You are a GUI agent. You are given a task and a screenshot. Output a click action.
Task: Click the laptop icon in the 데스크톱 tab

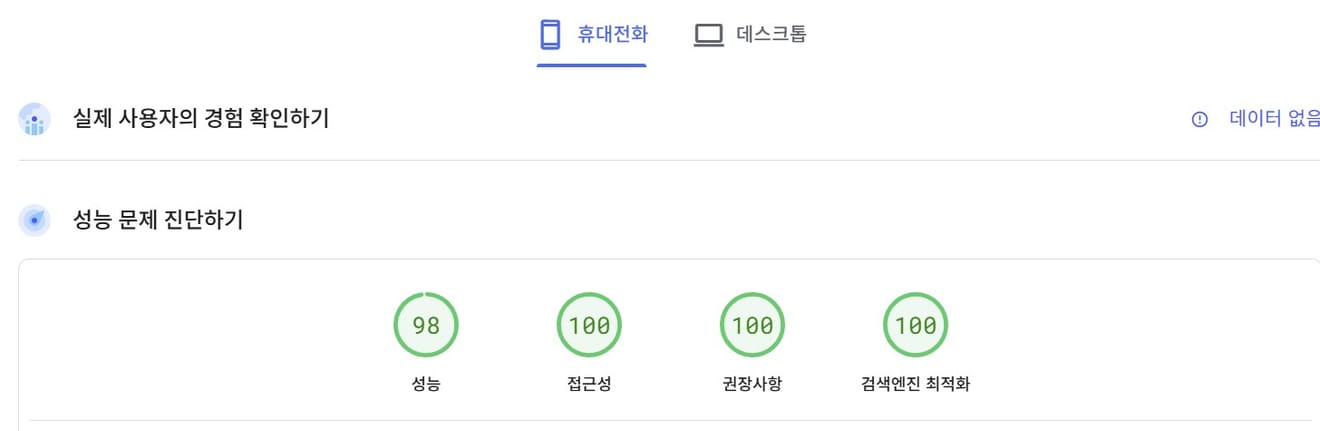708,35
